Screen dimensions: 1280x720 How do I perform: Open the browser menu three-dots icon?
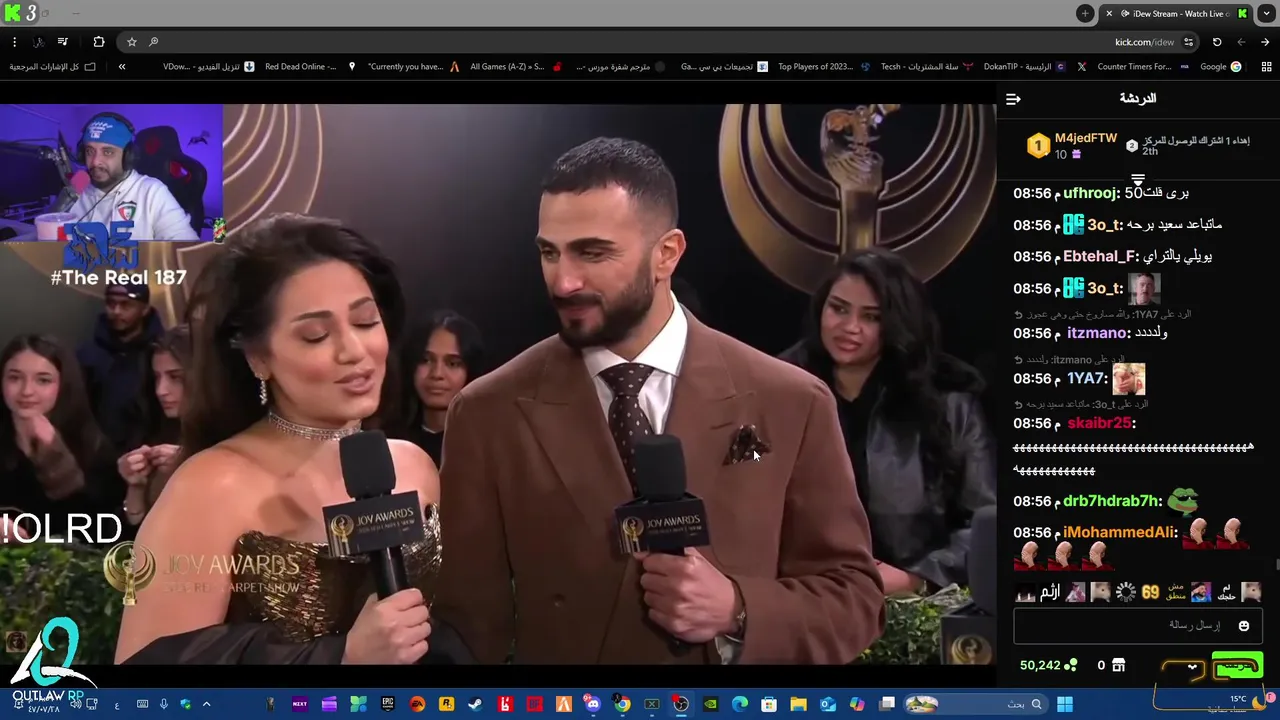pyautogui.click(x=14, y=42)
